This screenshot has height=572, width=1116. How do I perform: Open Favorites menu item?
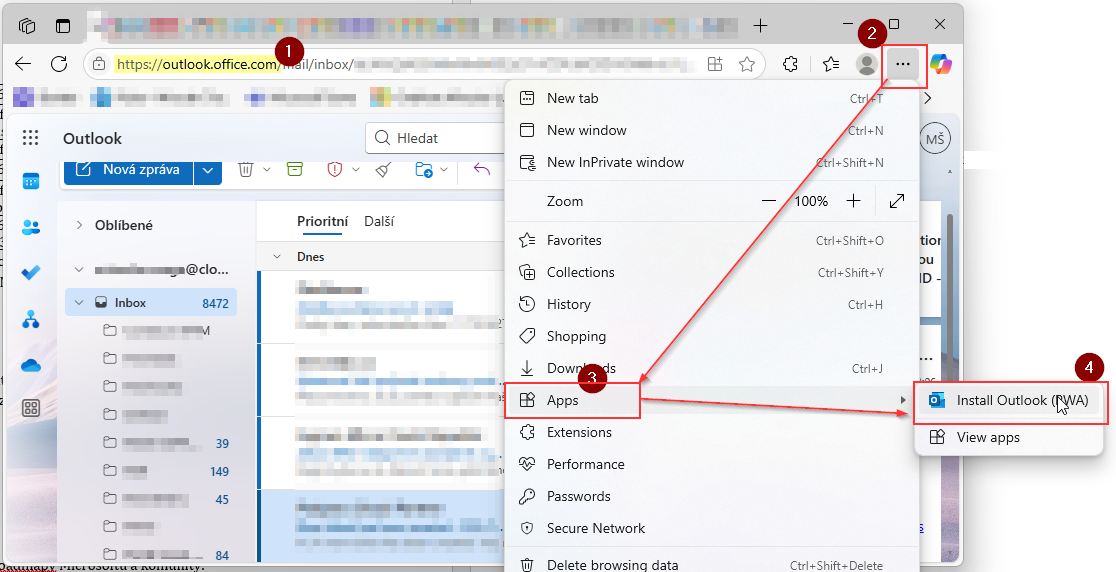714,240
